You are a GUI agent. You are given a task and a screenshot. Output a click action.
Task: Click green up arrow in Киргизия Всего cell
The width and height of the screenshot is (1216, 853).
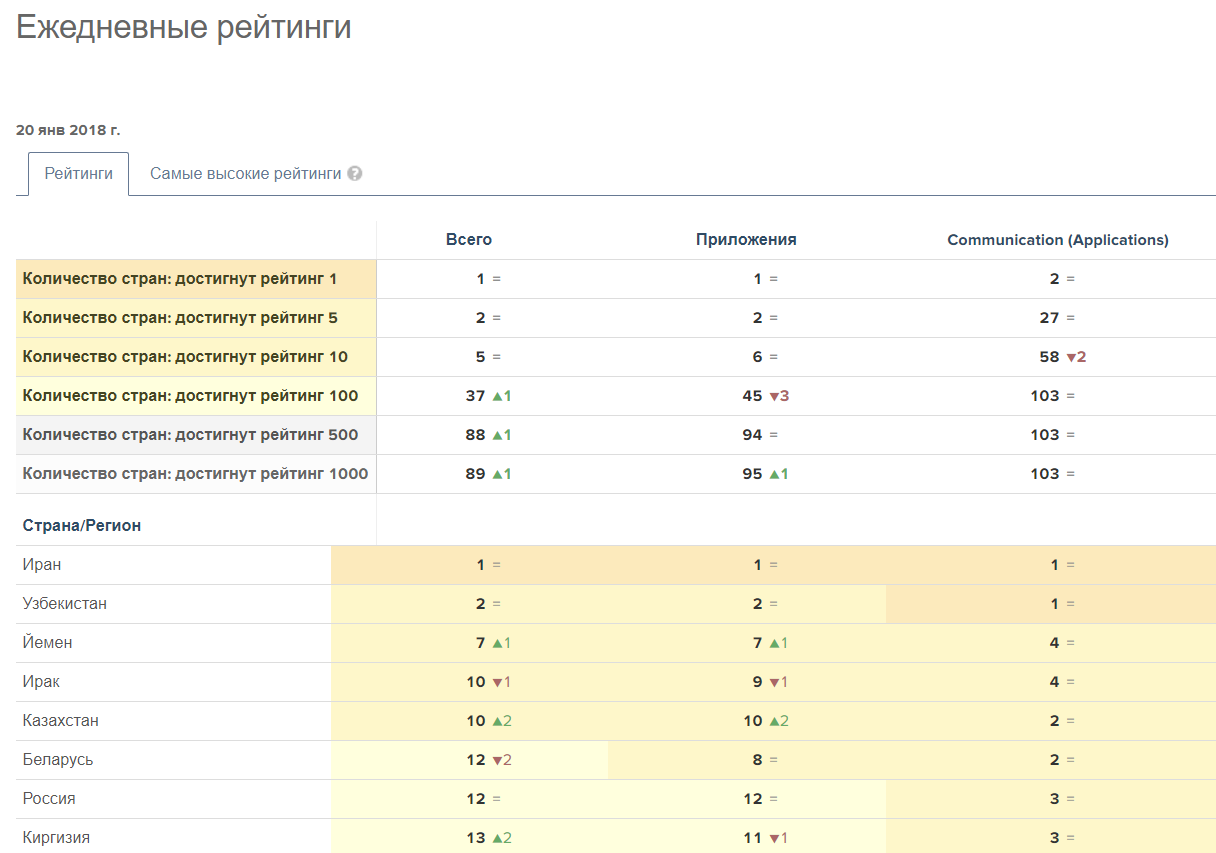(496, 838)
